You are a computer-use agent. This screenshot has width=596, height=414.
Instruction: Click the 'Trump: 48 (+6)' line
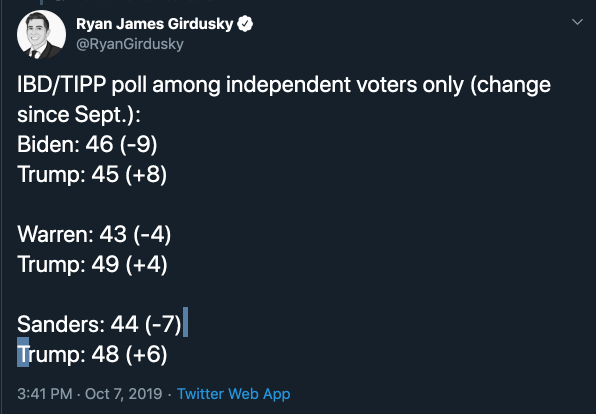92,354
